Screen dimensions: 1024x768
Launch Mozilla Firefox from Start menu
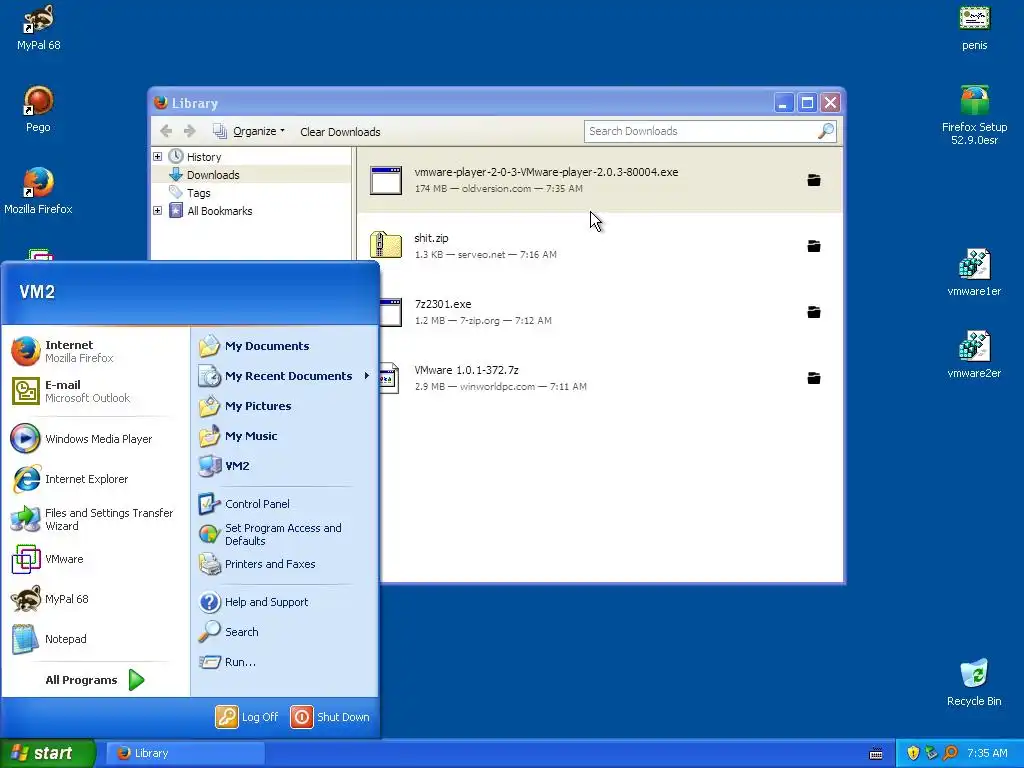pos(95,351)
